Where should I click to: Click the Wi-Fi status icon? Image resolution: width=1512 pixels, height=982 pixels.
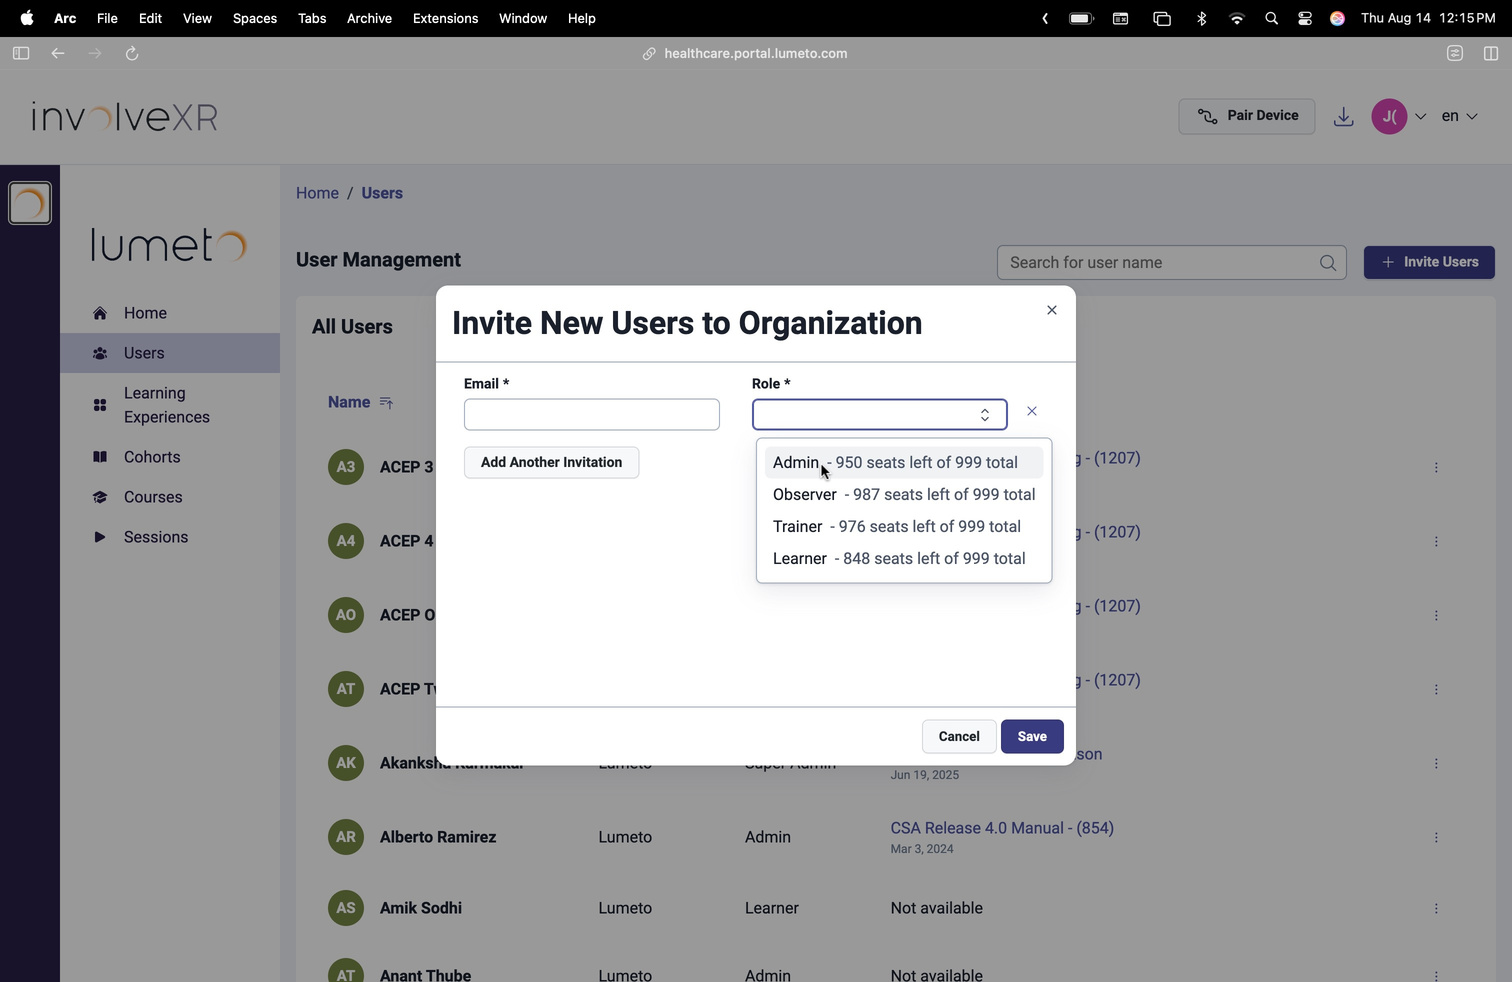point(1237,18)
